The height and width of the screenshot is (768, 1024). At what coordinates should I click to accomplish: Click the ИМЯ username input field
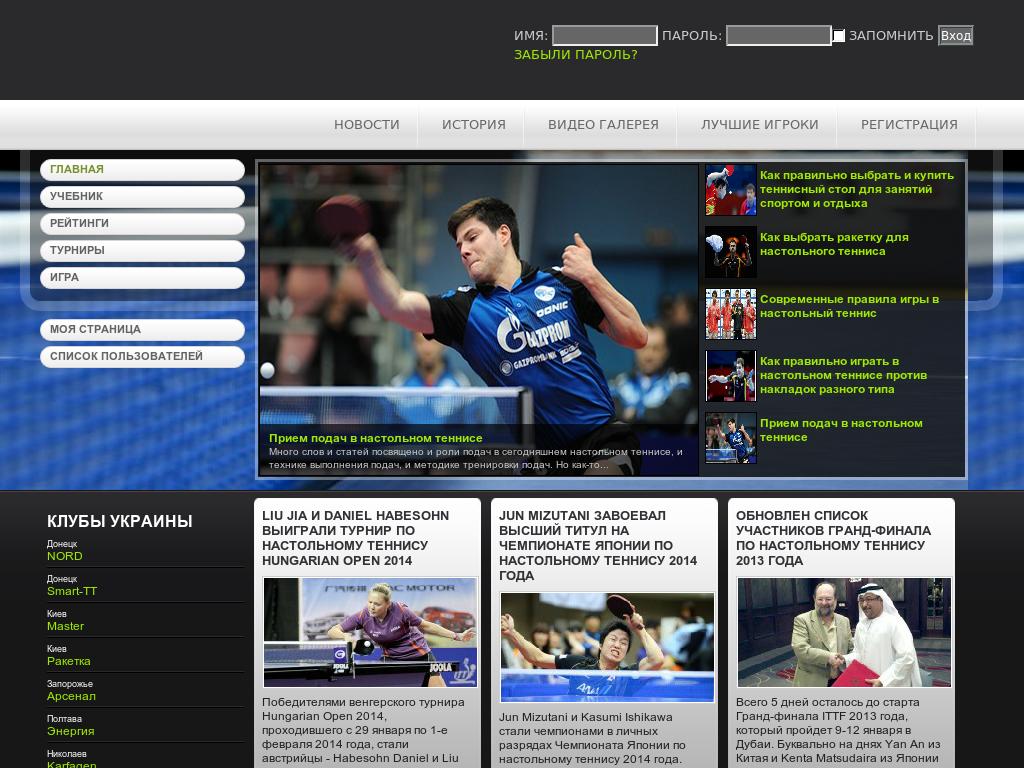tap(605, 35)
